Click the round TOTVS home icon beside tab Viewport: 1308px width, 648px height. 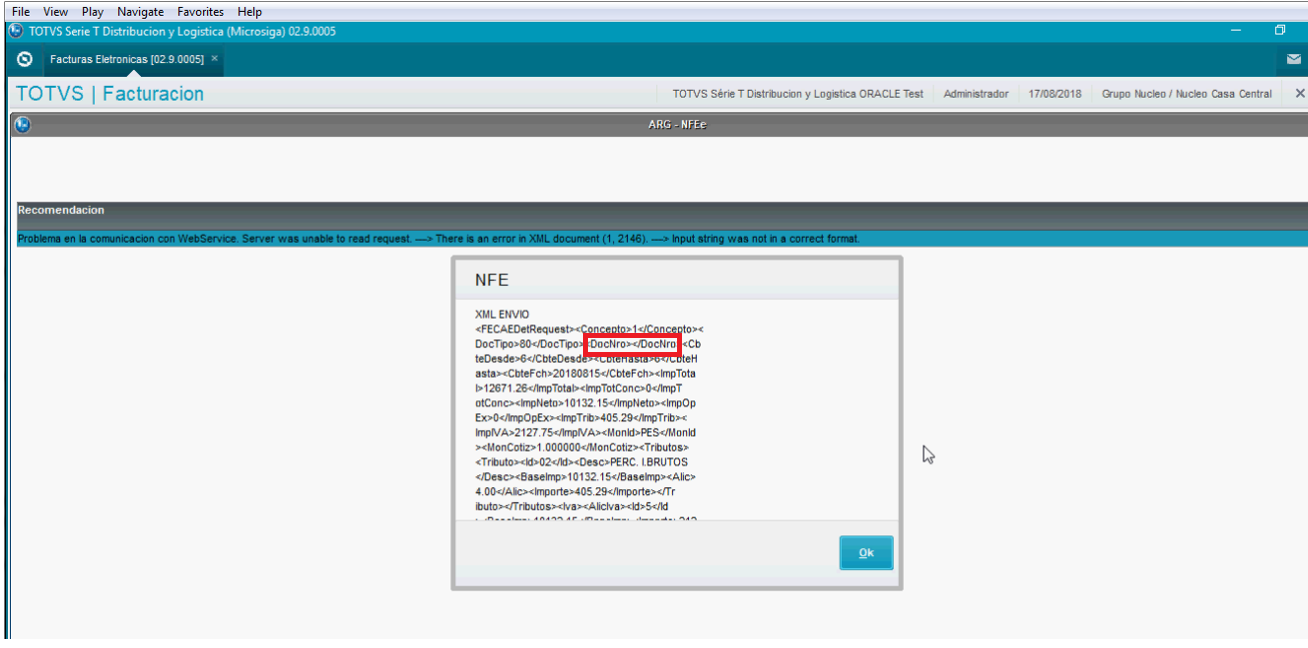pyautogui.click(x=25, y=59)
